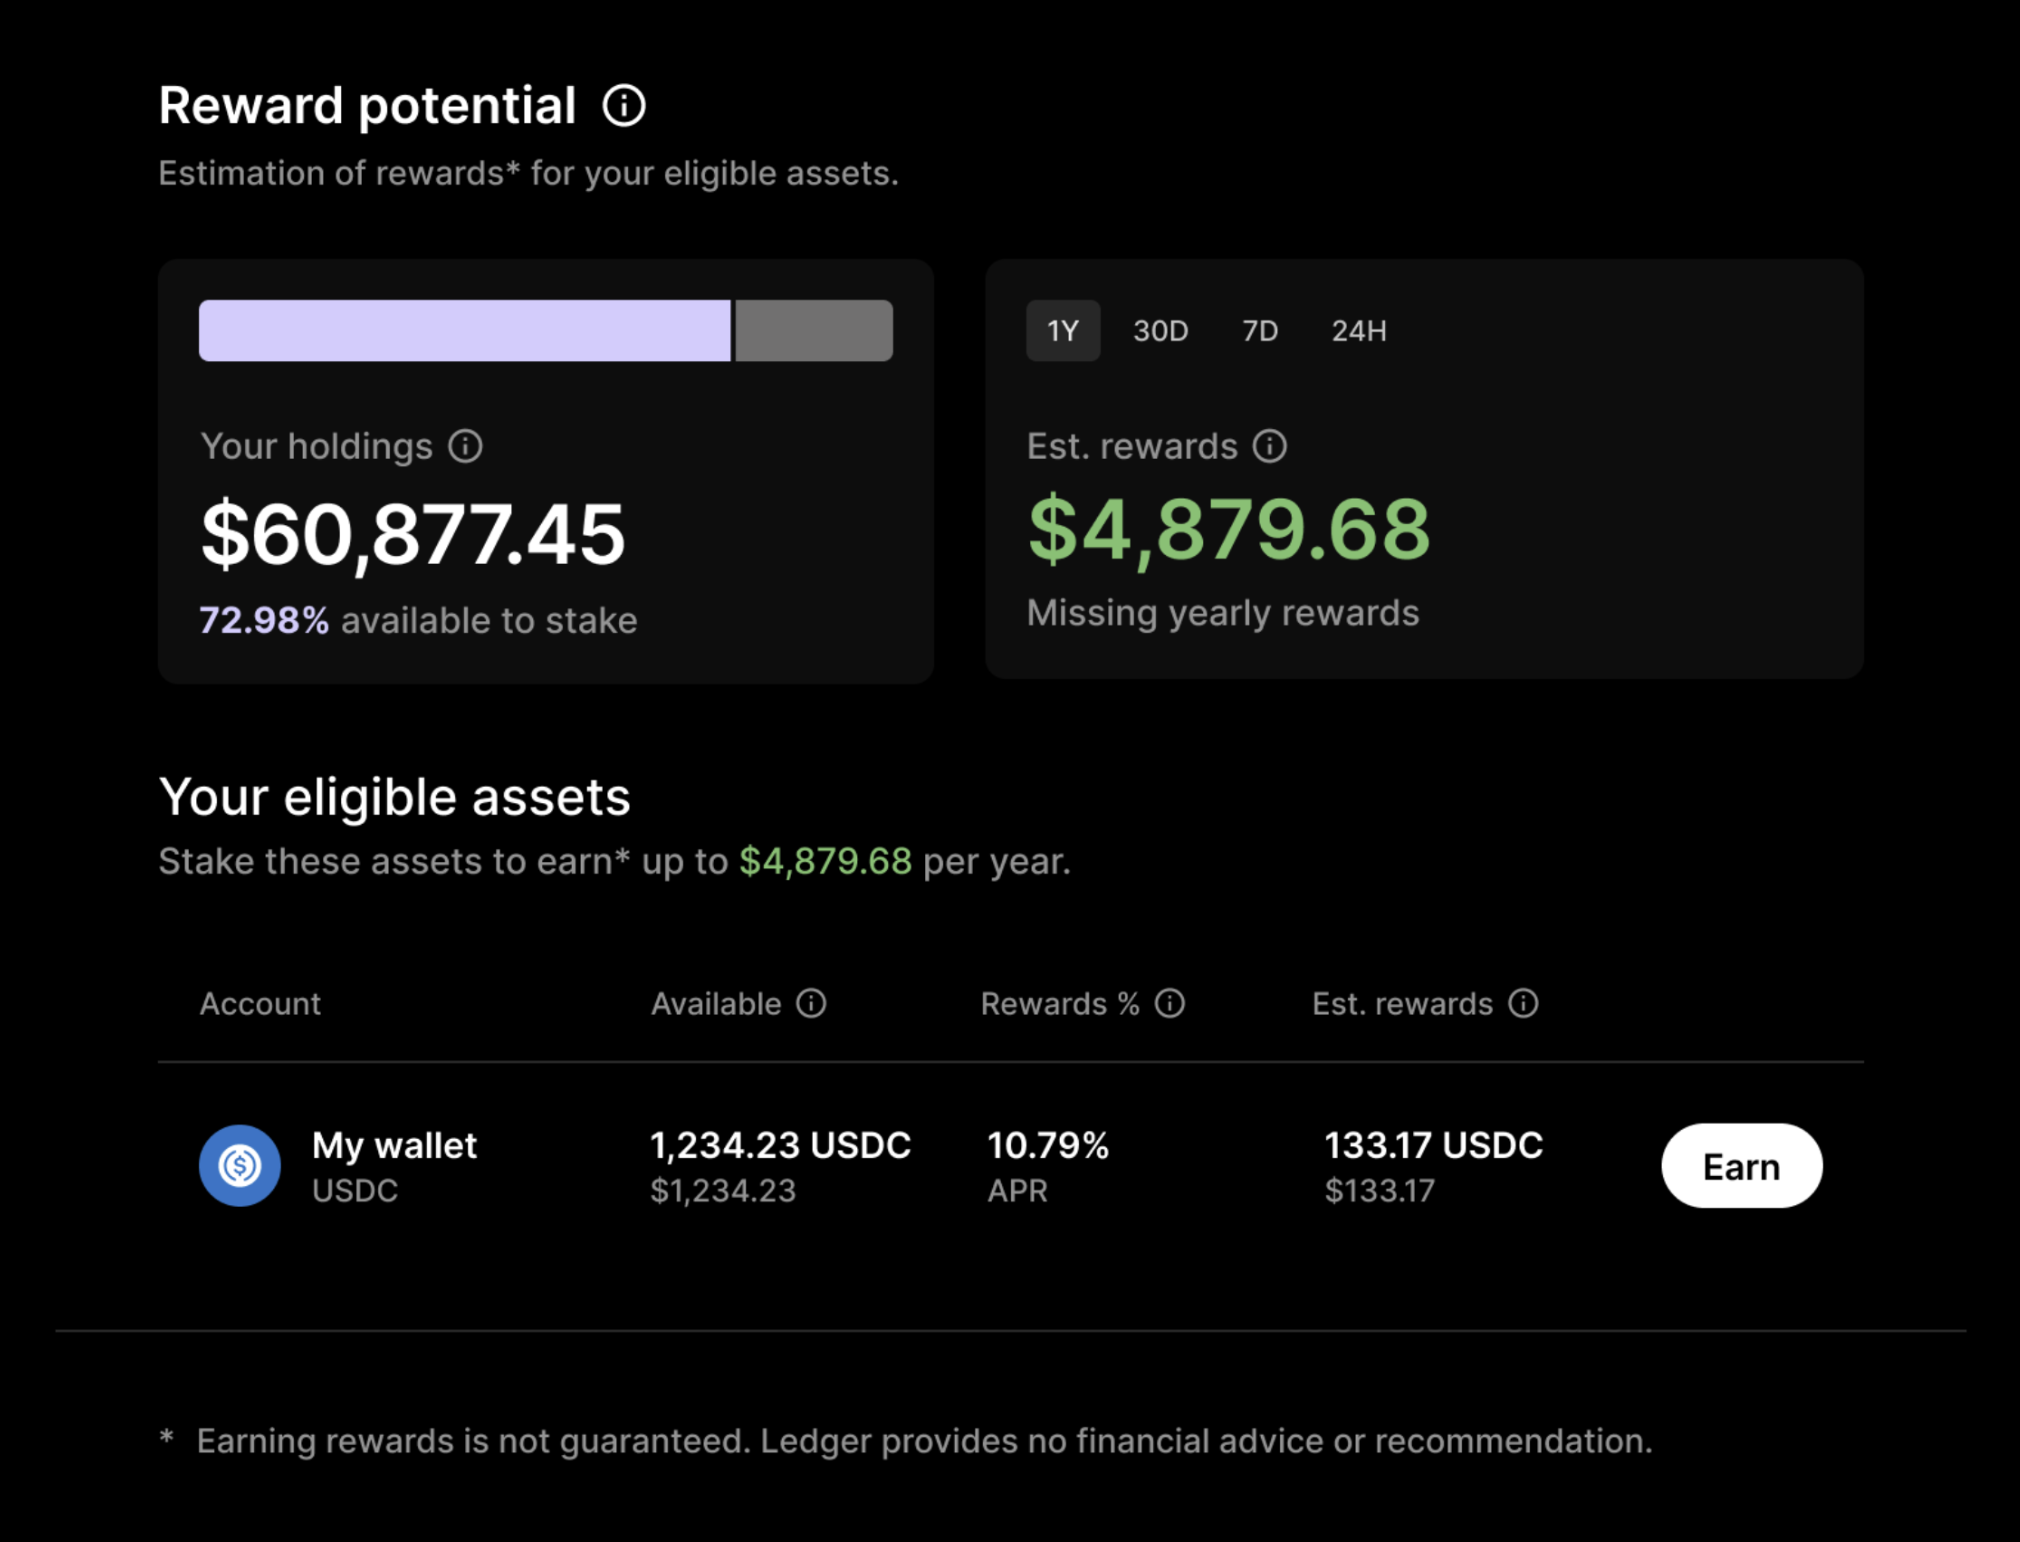Screen dimensions: 2020x1542
Task: Click the Your holdings info icon
Action: coord(464,447)
